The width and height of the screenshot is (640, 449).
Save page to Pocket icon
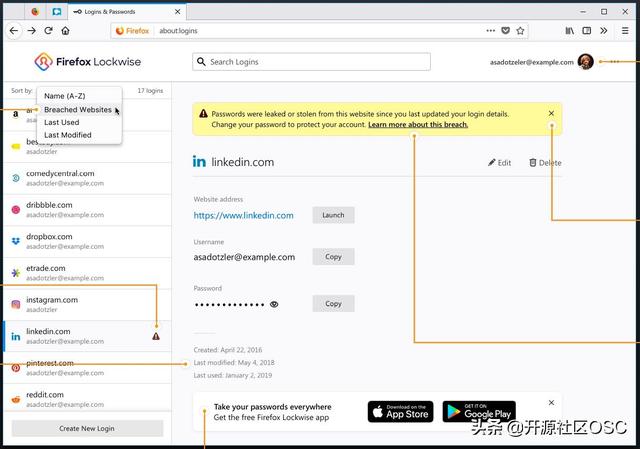coord(505,31)
